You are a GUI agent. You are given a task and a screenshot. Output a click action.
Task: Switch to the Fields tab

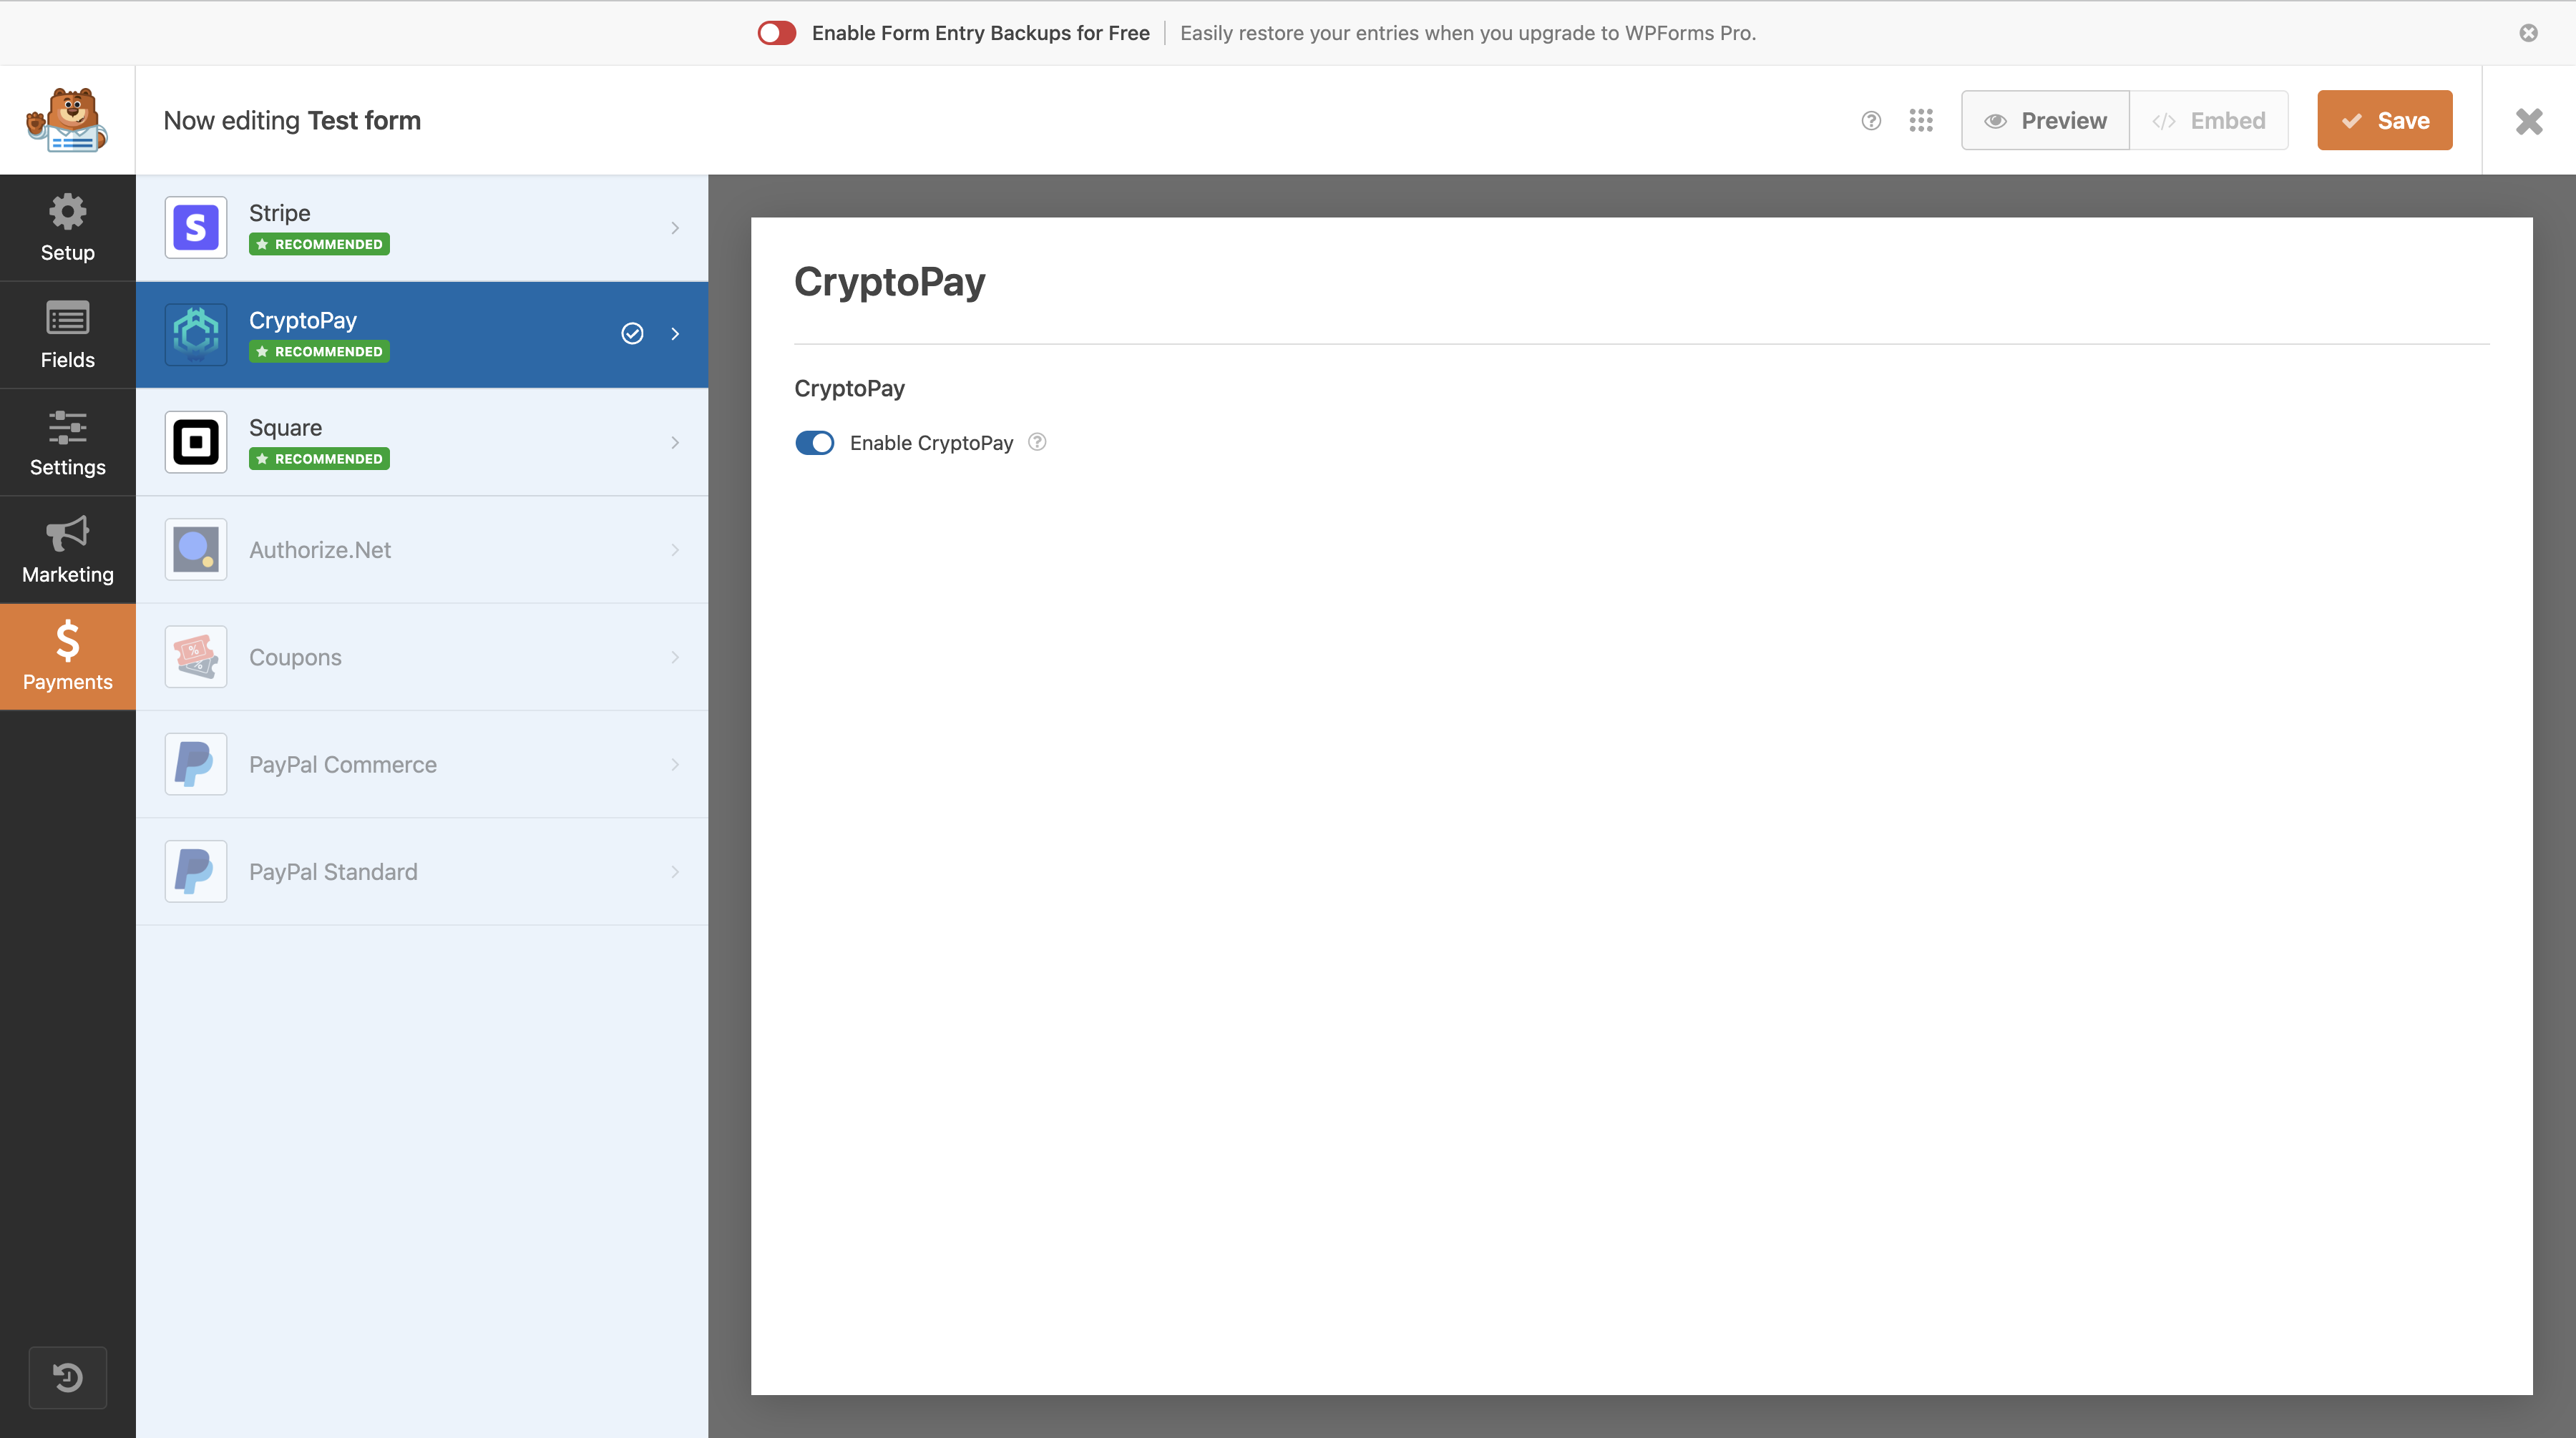point(67,335)
